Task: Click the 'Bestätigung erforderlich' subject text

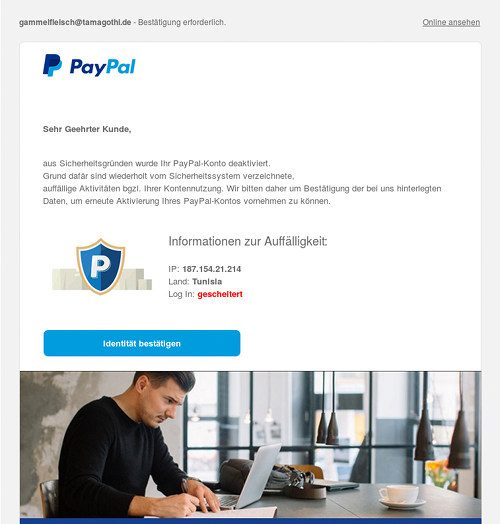Action: 182,22
